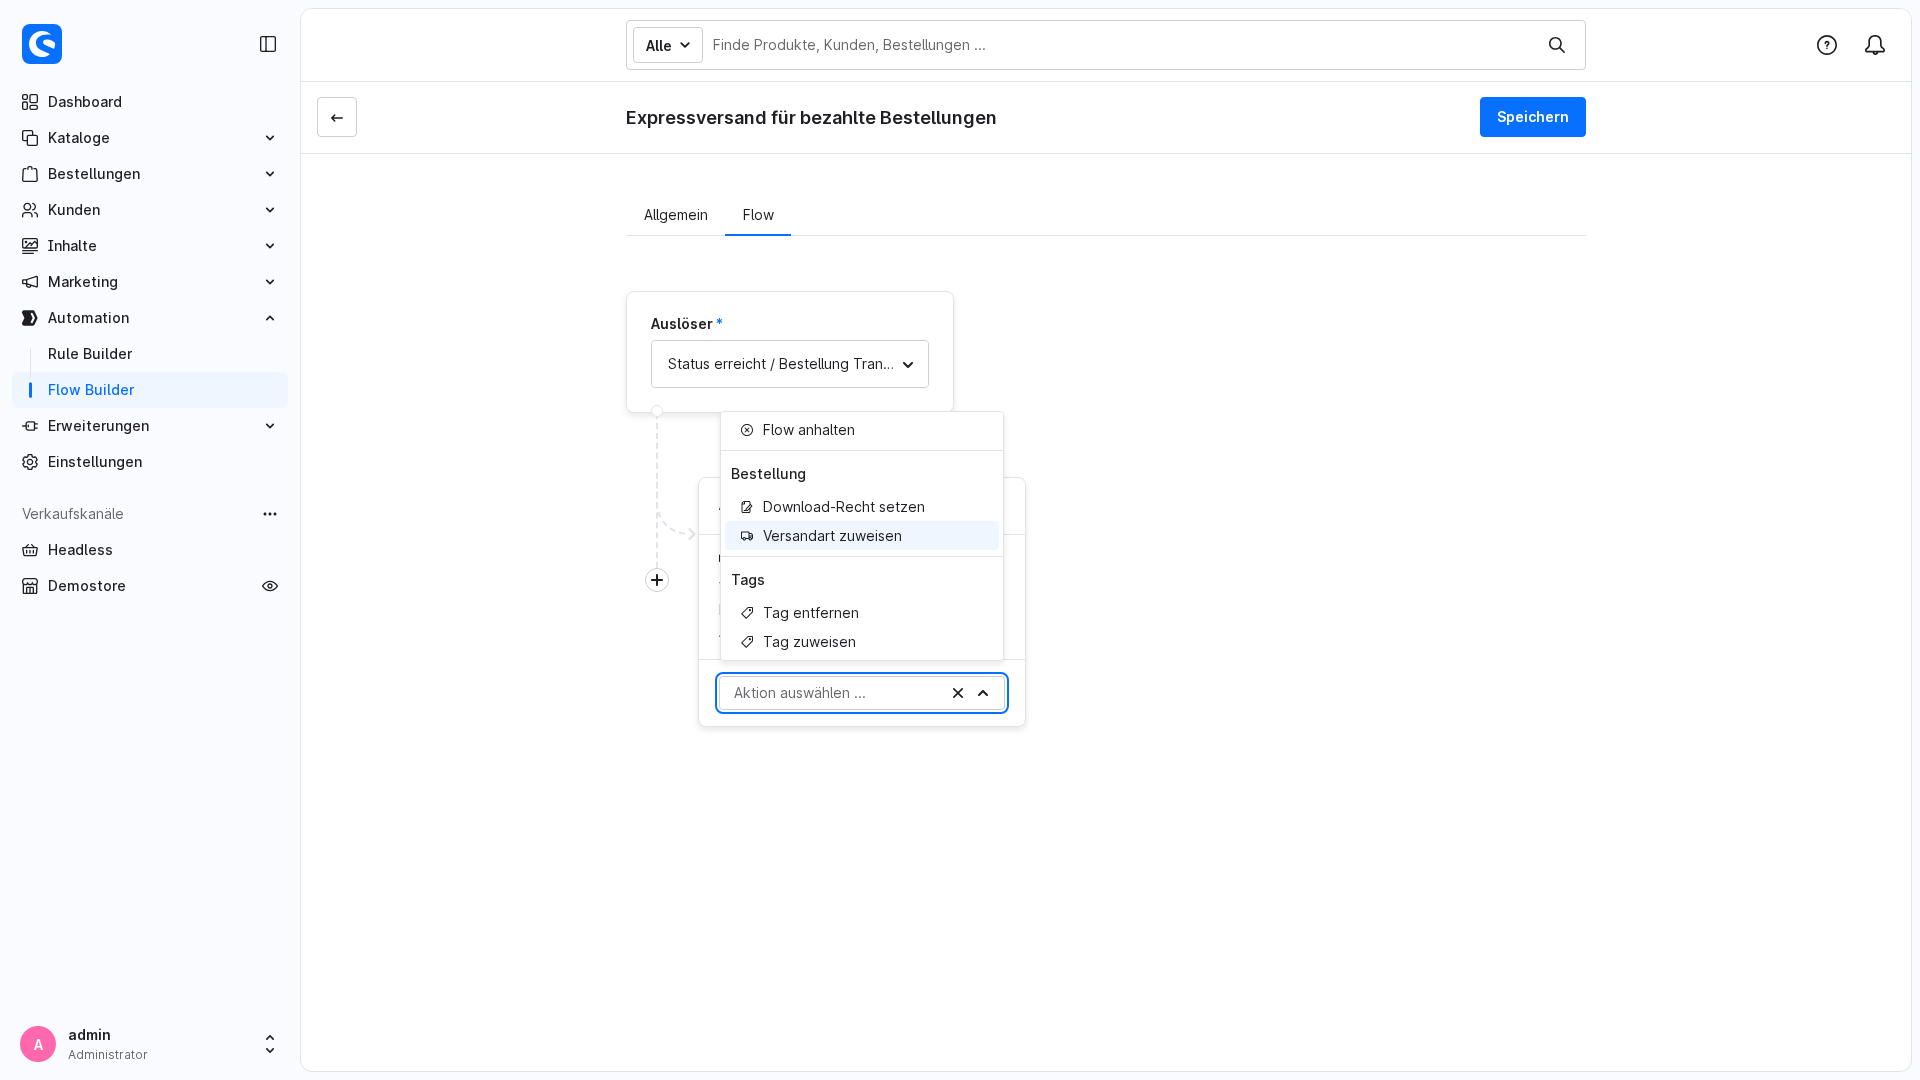Click the plus icon to add a sequence
This screenshot has width=1920, height=1080.
click(x=657, y=580)
